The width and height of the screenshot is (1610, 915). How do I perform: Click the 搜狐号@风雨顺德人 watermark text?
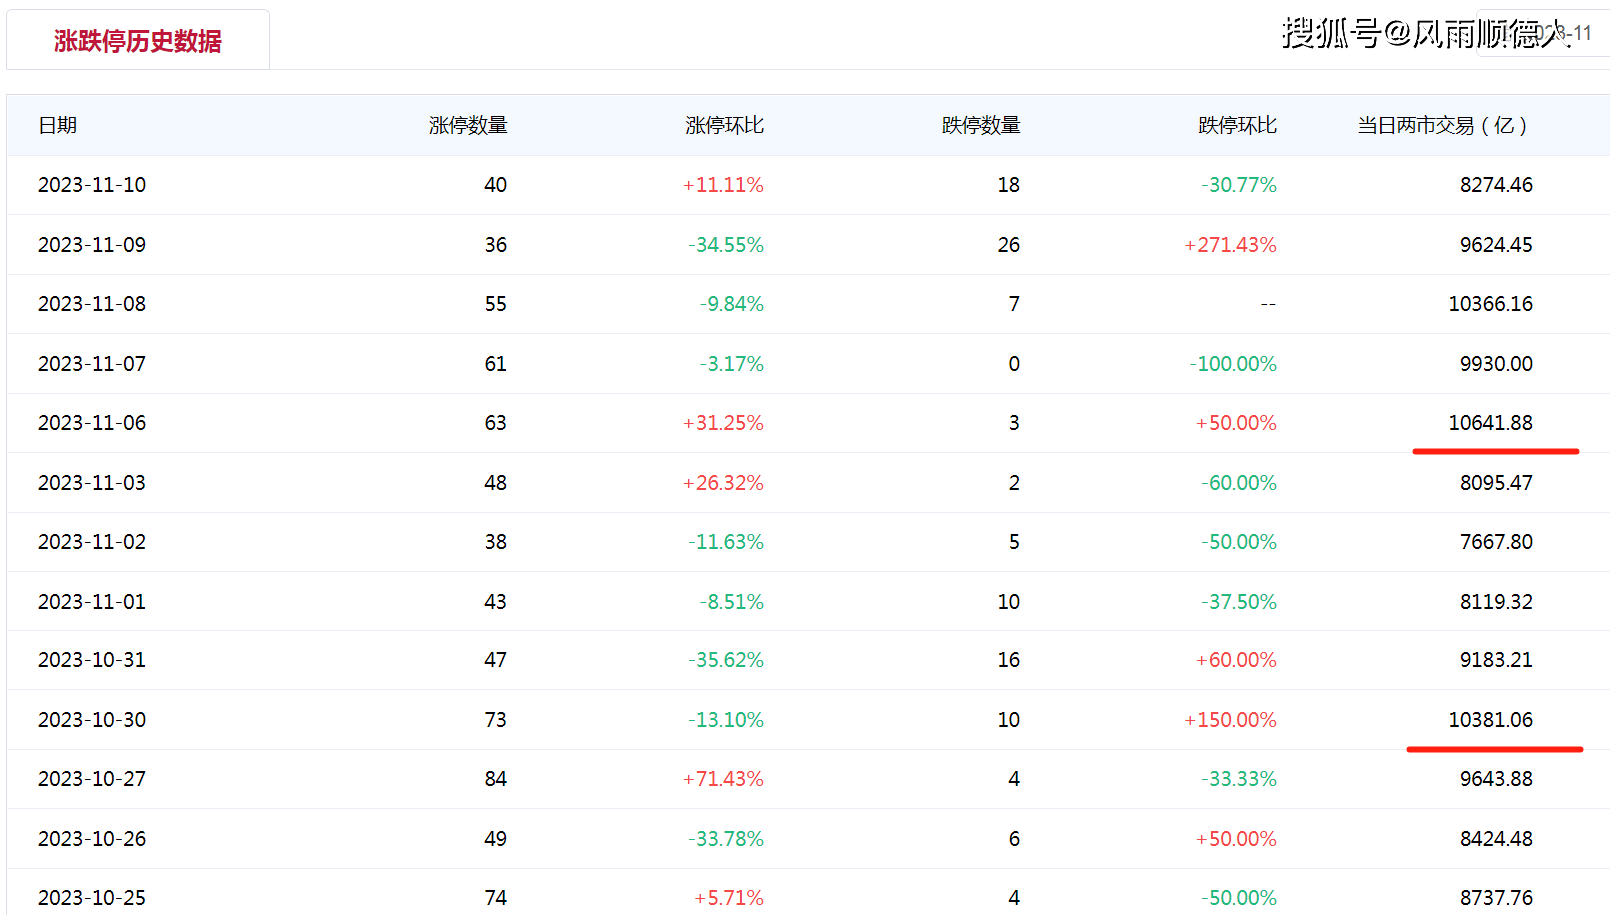(x=1425, y=33)
